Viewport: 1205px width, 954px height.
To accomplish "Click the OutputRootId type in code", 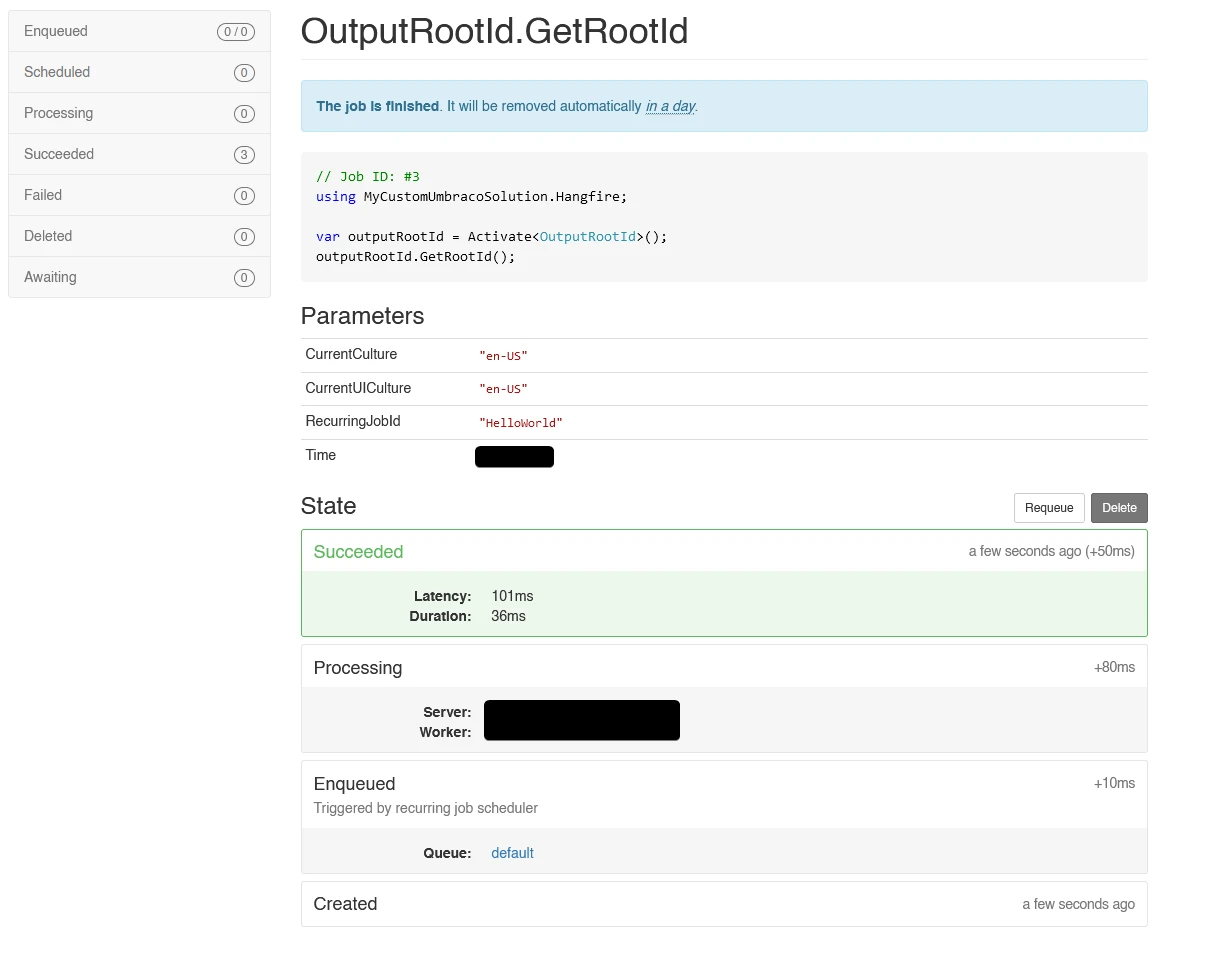I will [587, 237].
